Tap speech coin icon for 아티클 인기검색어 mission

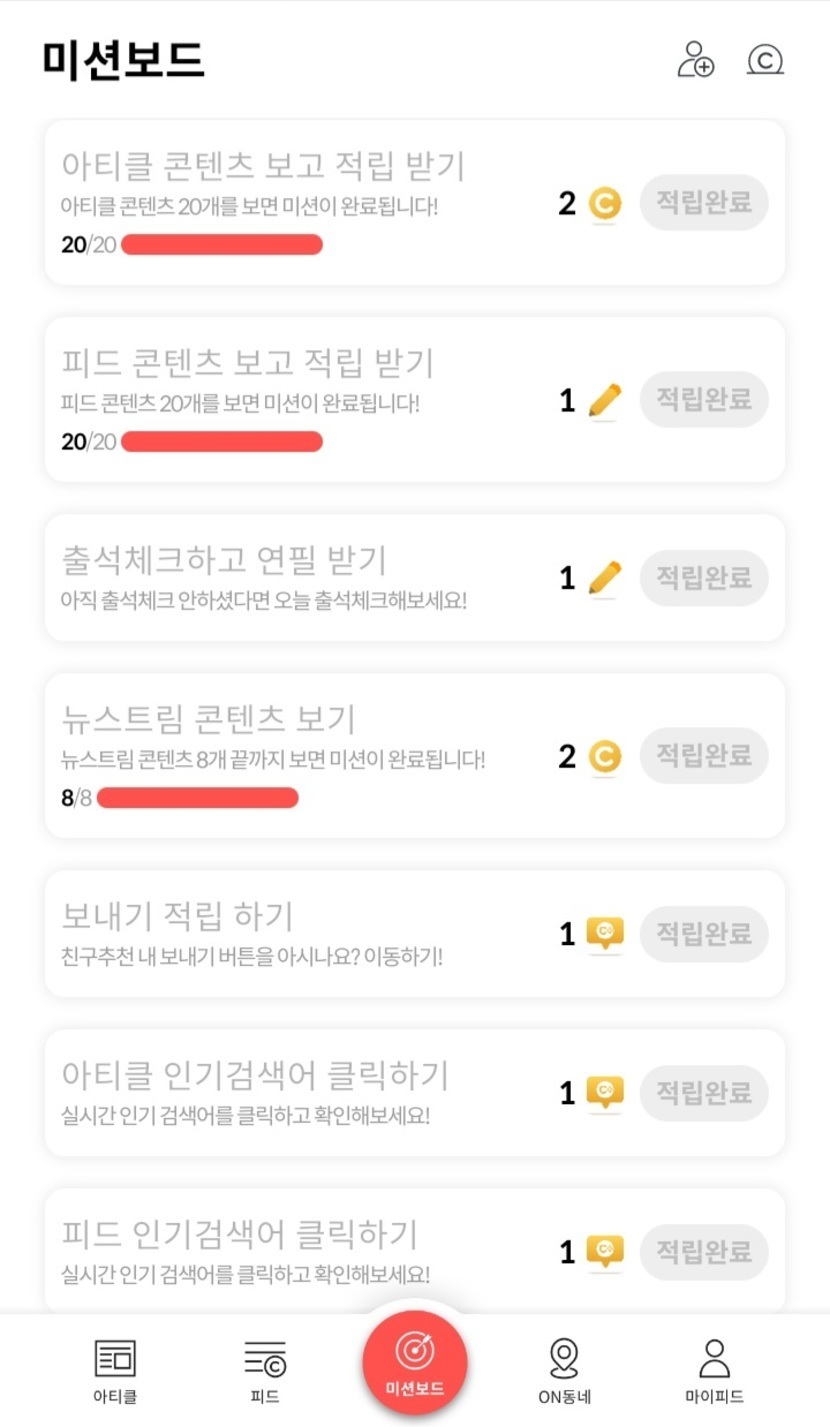click(604, 1093)
